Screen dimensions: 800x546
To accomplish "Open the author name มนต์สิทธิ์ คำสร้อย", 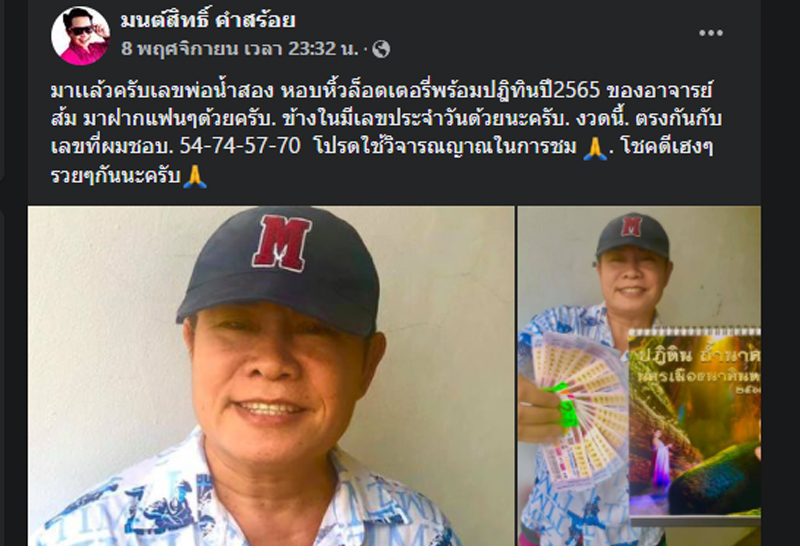I will coord(208,20).
